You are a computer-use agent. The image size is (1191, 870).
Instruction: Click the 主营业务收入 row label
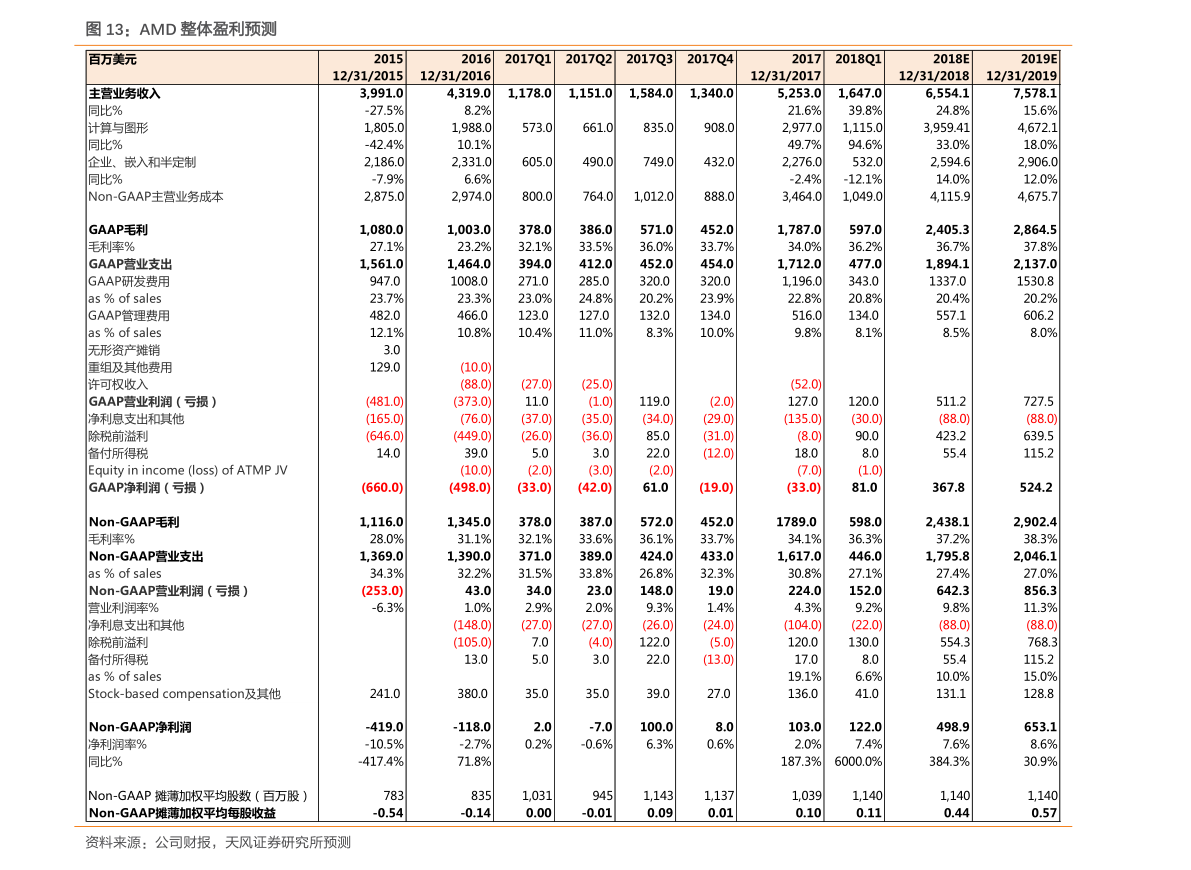point(125,93)
